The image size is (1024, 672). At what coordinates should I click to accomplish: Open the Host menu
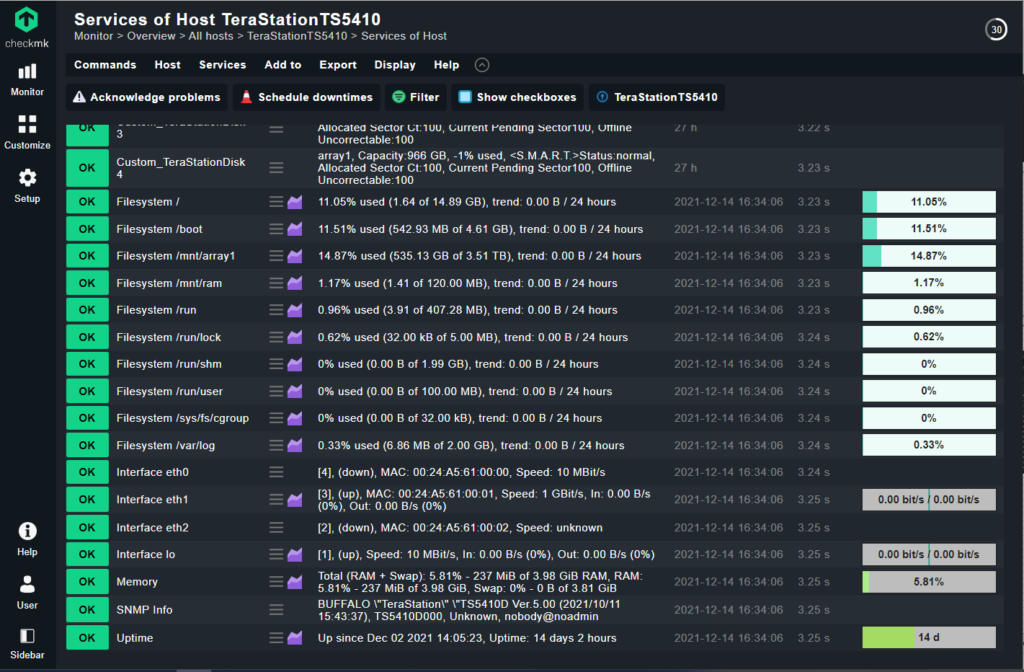[x=167, y=65]
